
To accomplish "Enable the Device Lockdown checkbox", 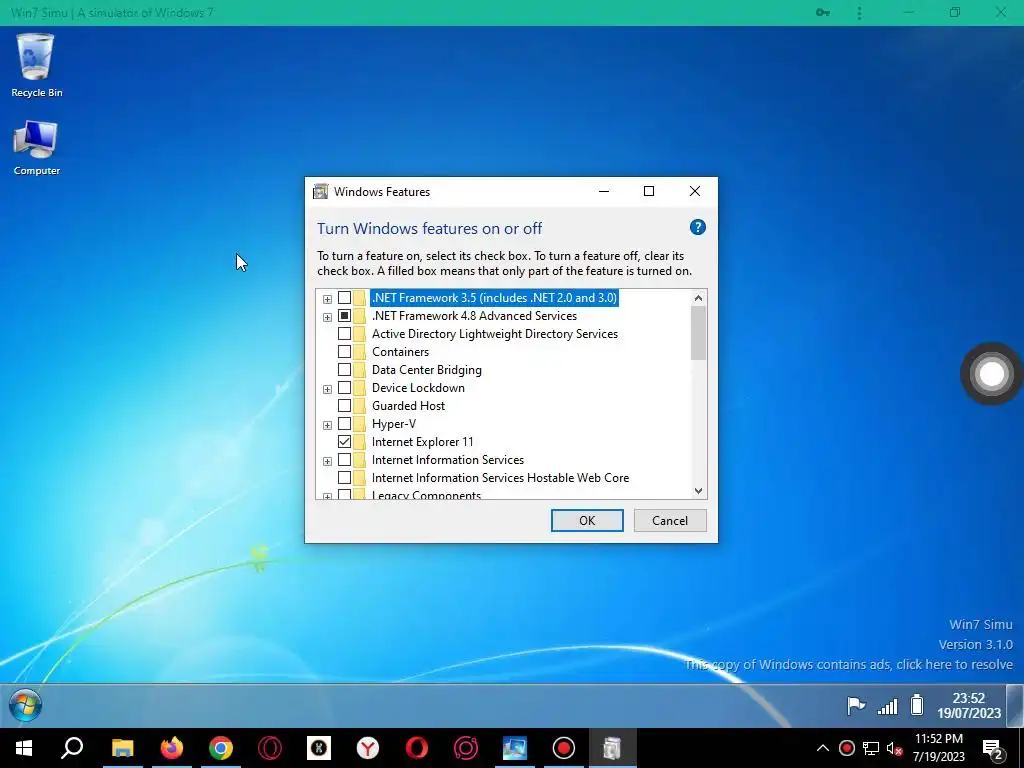I will click(x=344, y=388).
